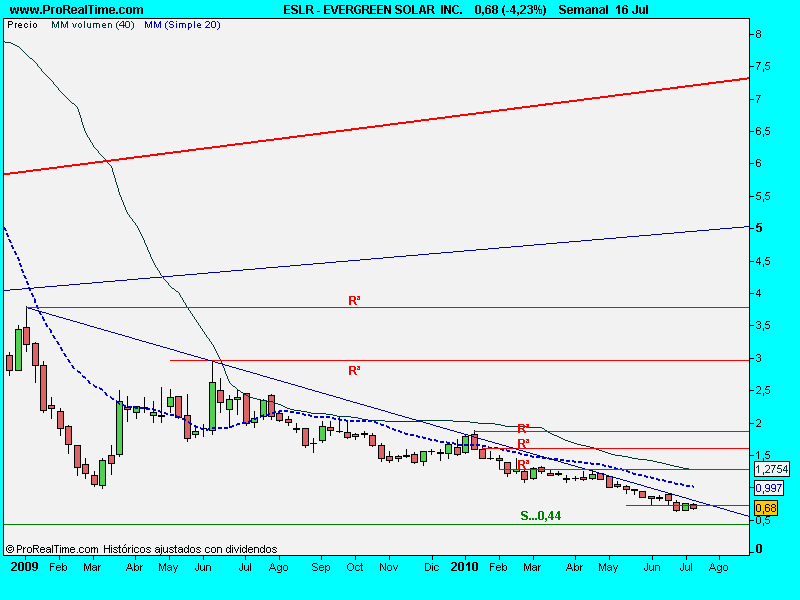Click the 2010 year label on time axis

point(464,567)
